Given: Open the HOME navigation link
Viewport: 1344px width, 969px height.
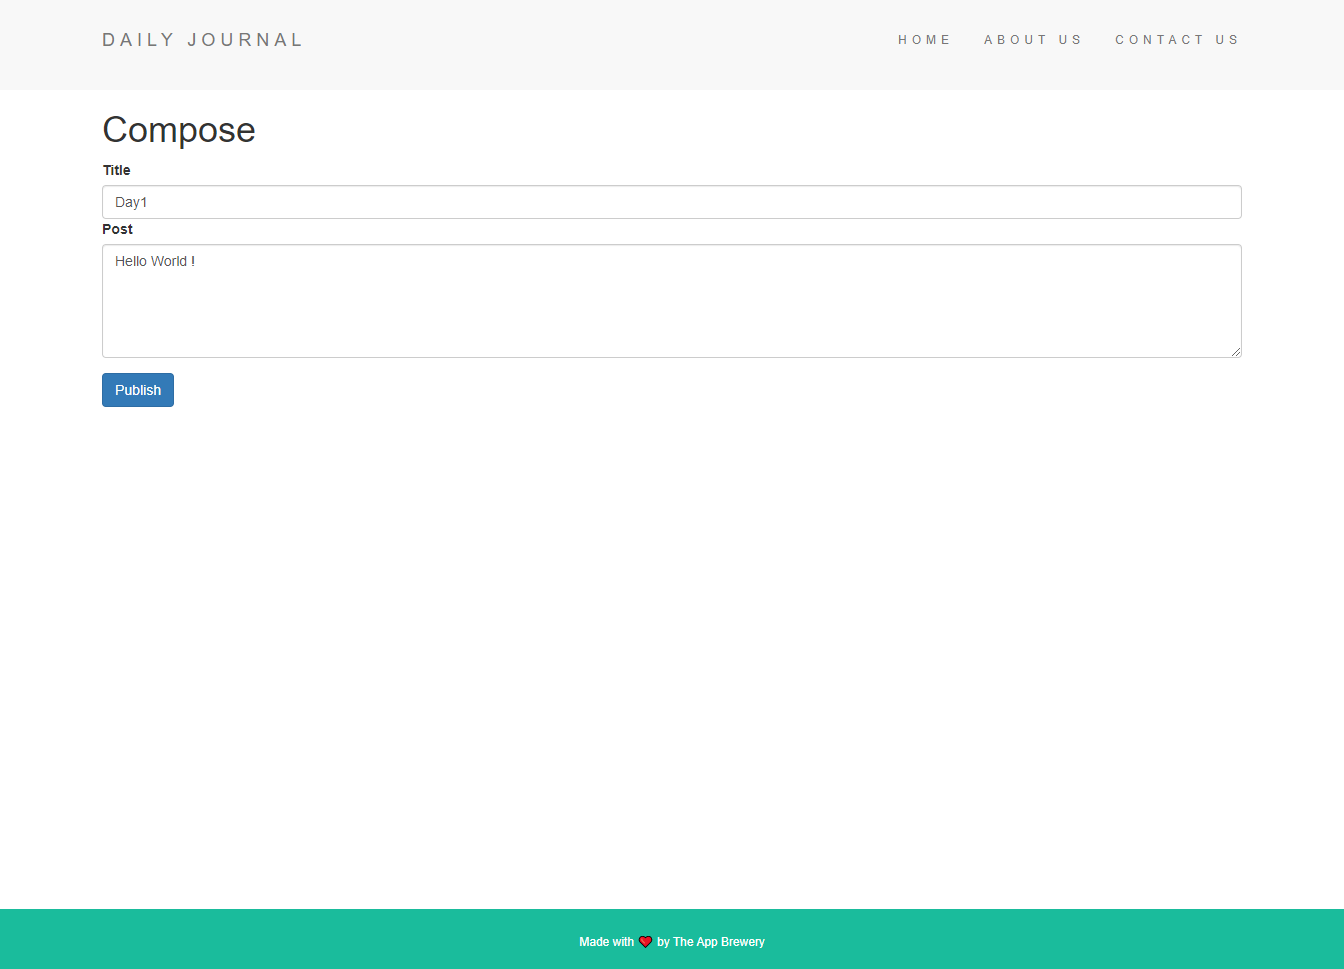Looking at the screenshot, I should point(924,39).
